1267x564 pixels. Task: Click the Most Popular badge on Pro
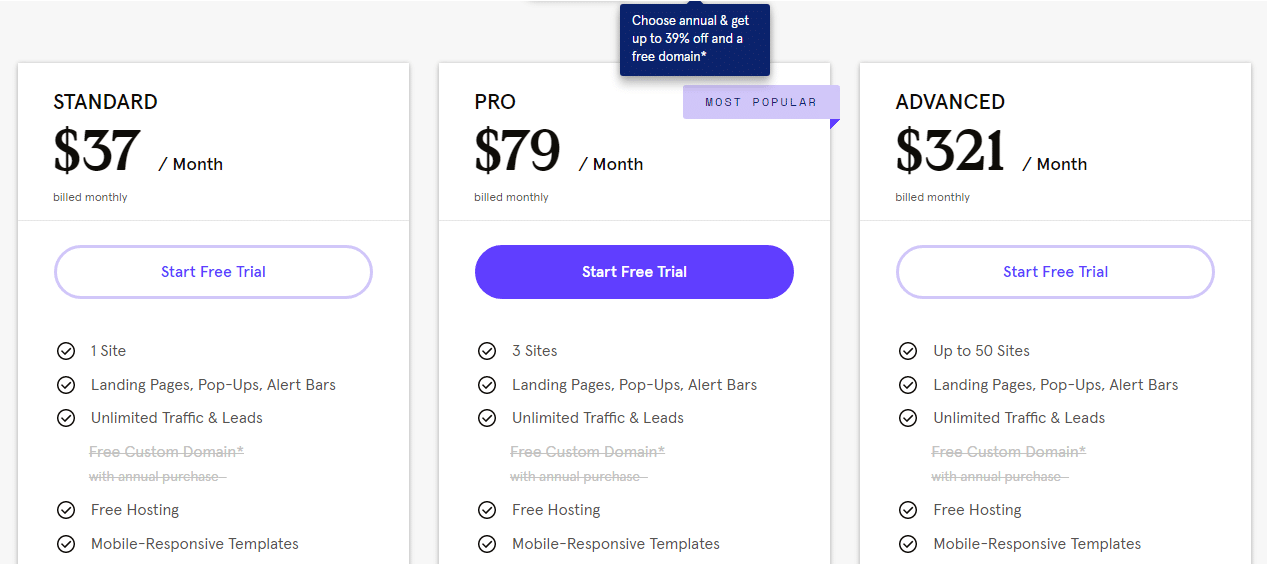point(761,102)
